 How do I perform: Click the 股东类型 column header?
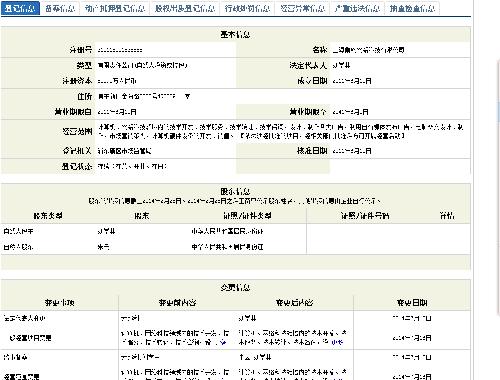pyautogui.click(x=48, y=216)
